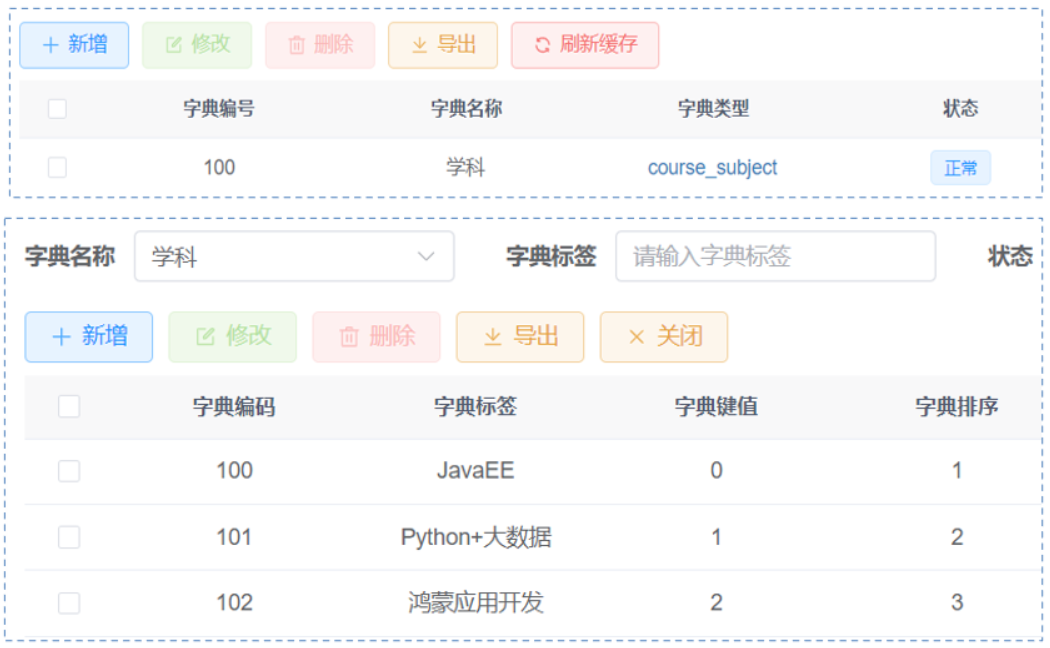Click the 导出 button in the top toolbar
Image resolution: width=1050 pixels, height=648 pixels.
pos(443,45)
